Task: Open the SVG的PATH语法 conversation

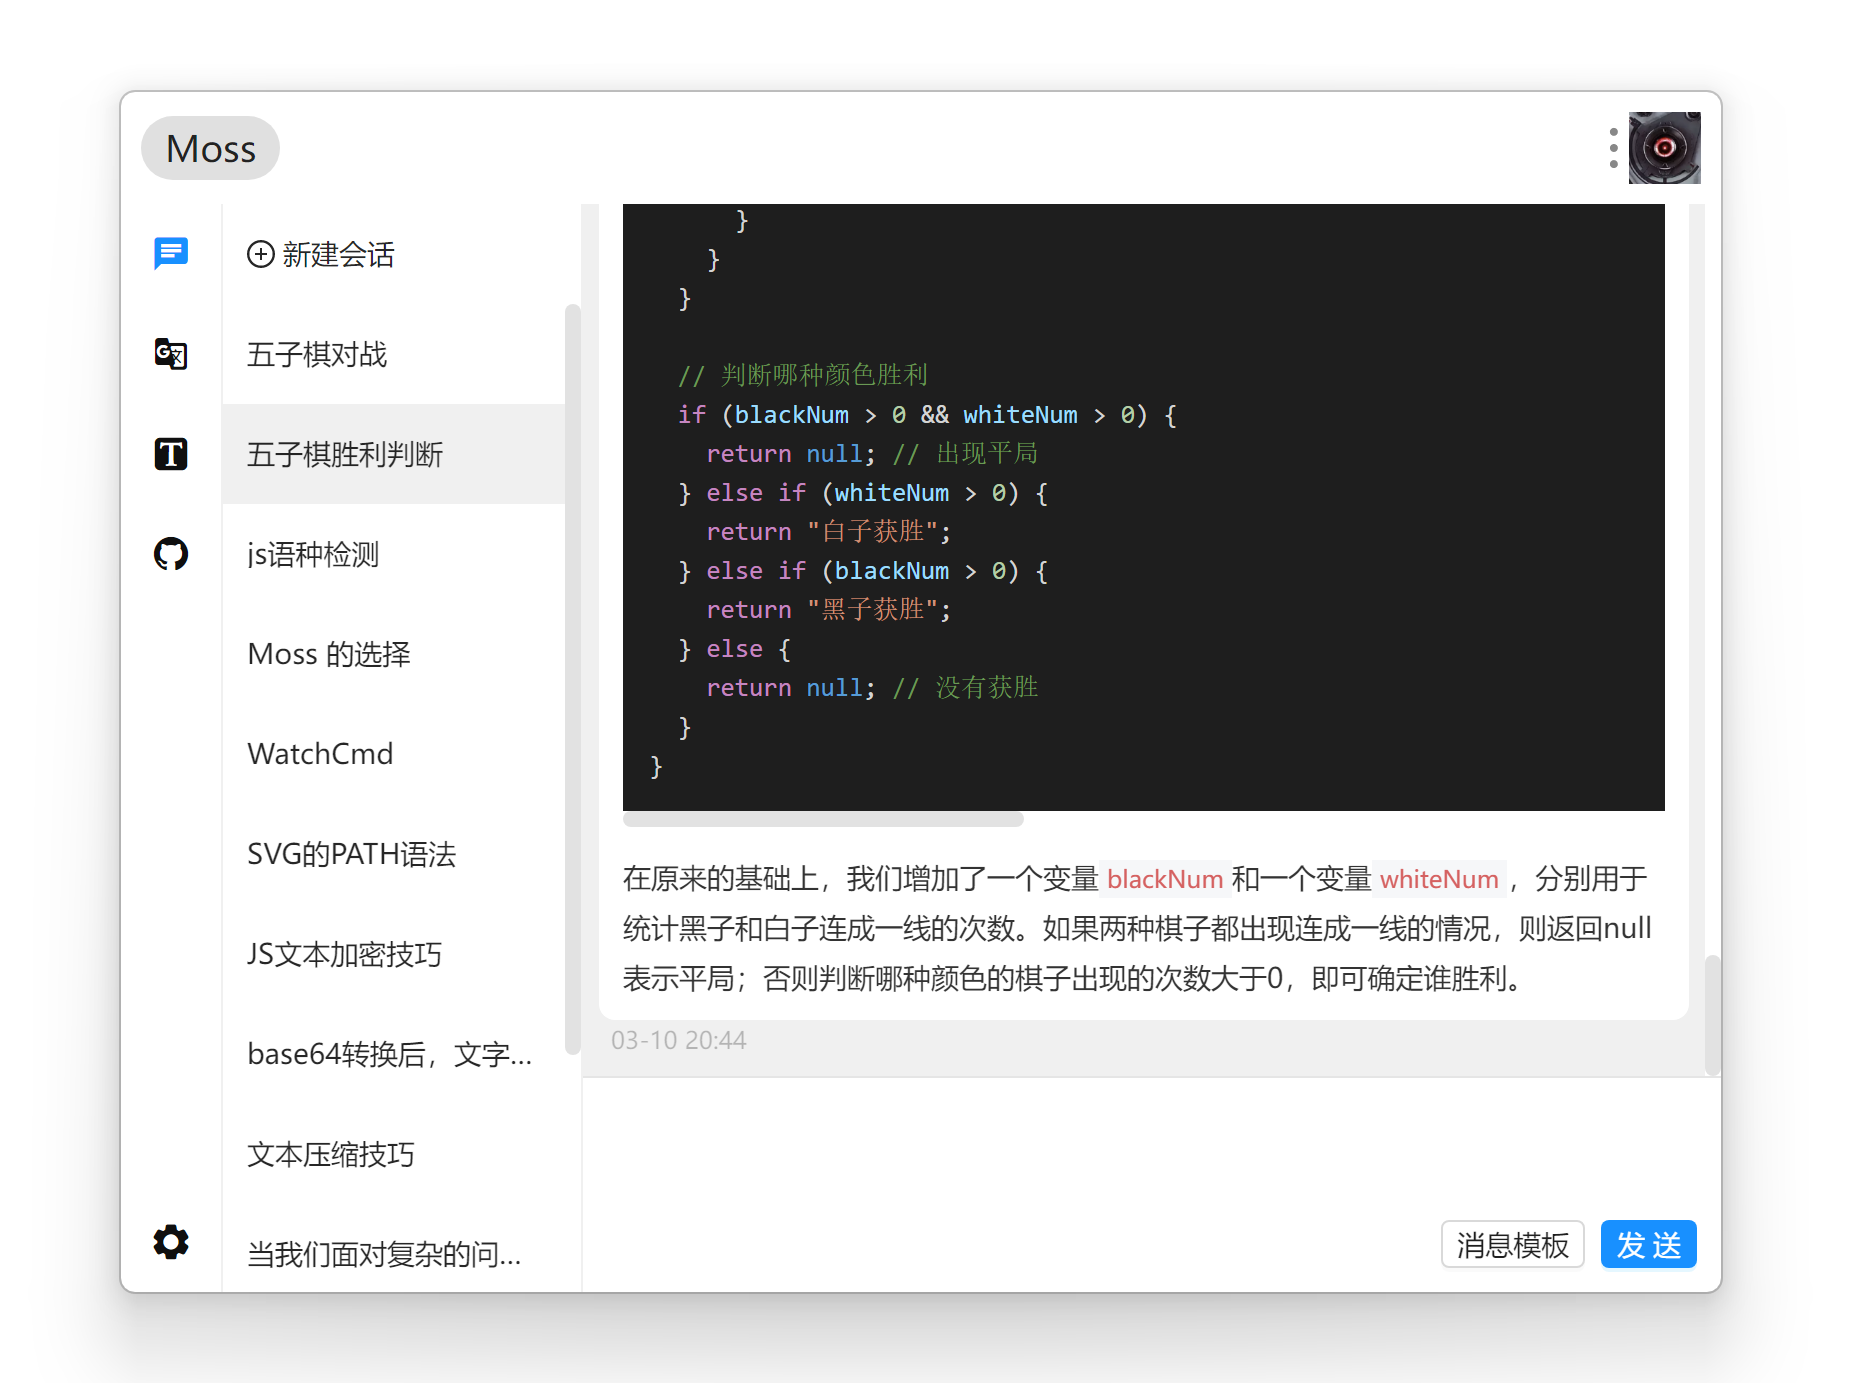Action: 393,854
